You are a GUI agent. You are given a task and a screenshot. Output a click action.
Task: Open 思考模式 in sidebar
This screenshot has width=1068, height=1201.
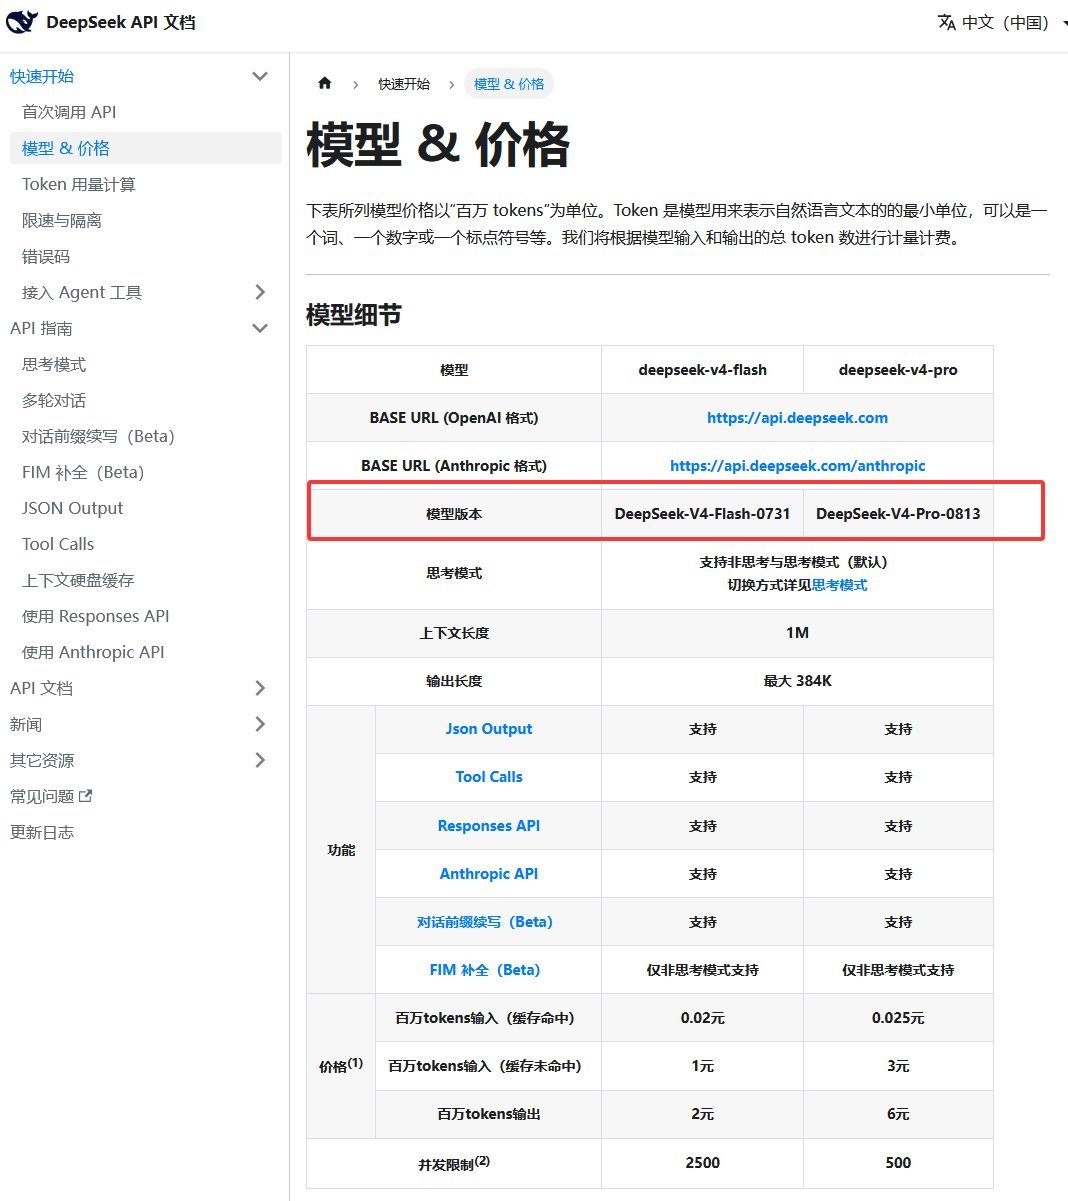[x=54, y=364]
